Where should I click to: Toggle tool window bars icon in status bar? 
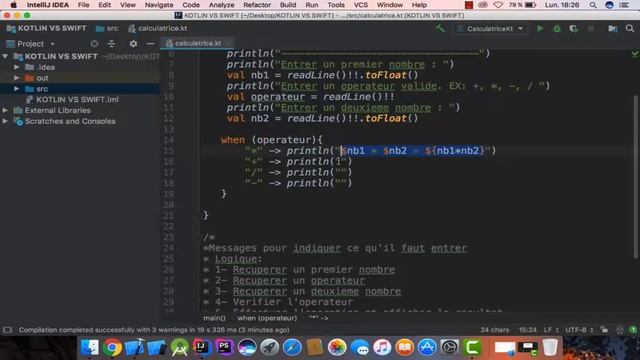point(7,330)
